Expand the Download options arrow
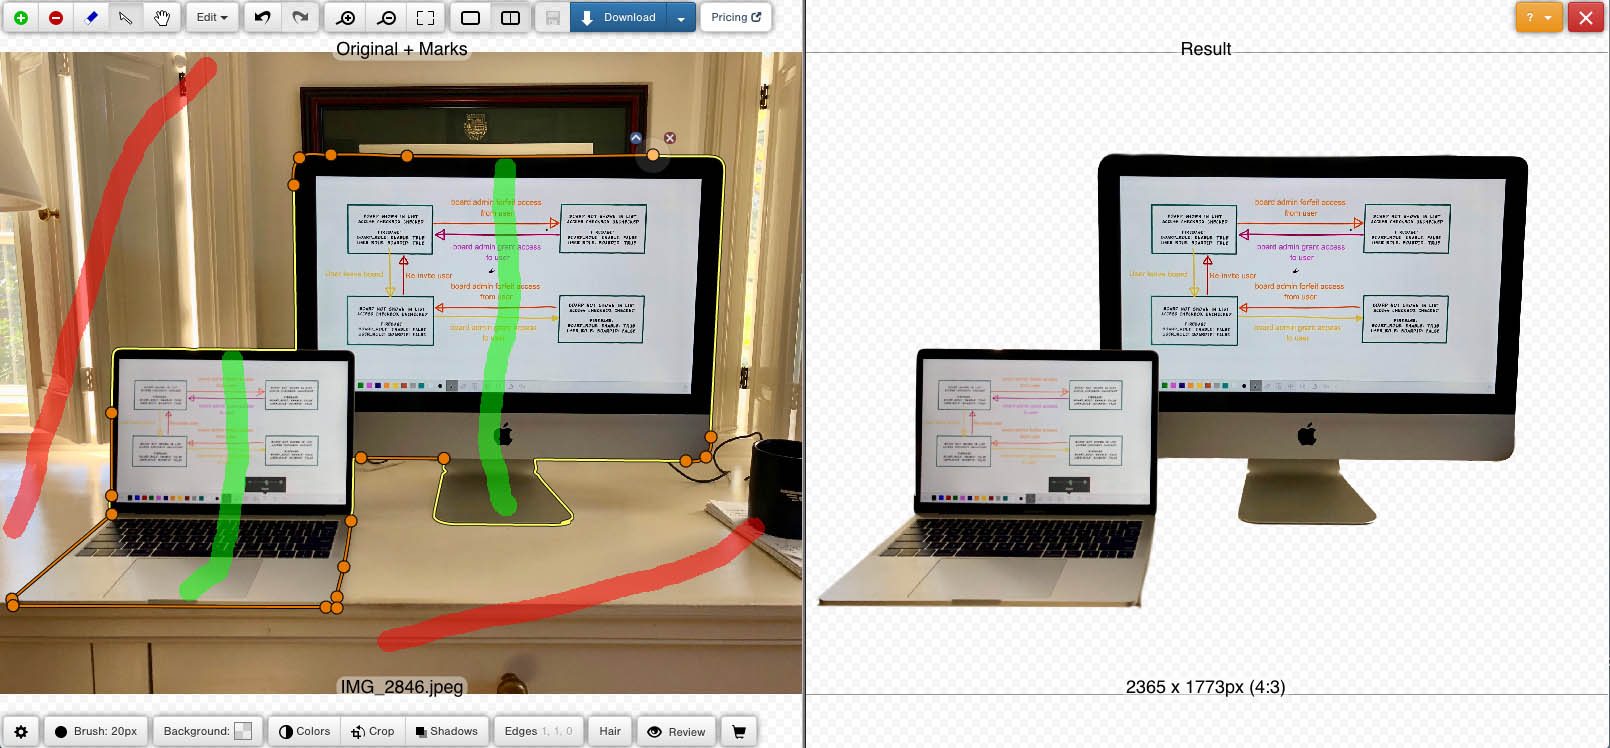Viewport: 1610px width, 748px height. pos(681,18)
